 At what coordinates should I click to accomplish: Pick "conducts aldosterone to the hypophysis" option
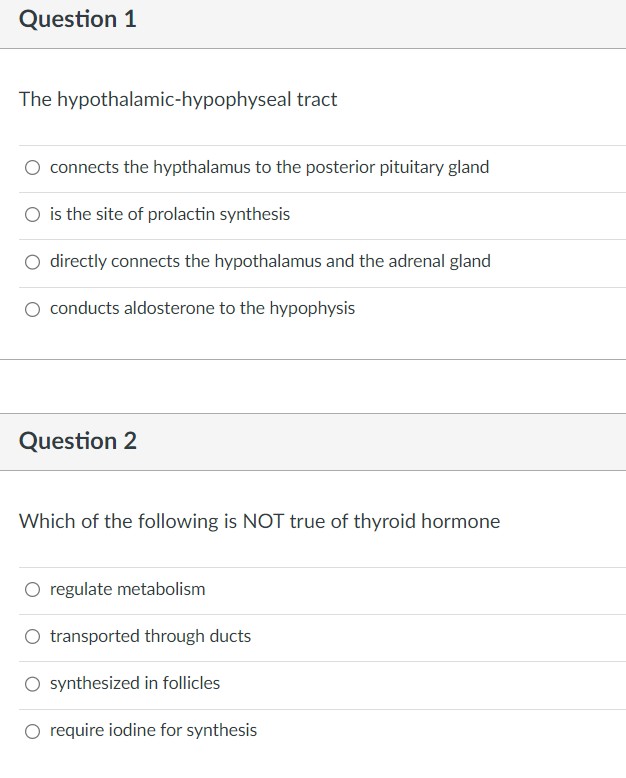(x=32, y=309)
